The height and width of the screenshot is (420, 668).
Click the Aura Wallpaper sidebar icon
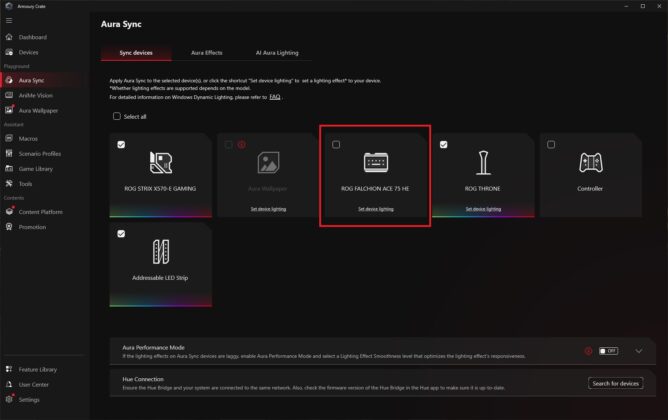coord(9,110)
